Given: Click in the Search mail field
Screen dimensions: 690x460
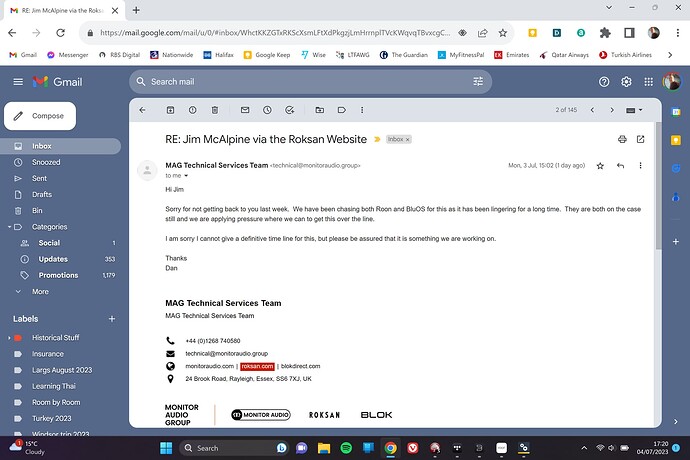Looking at the screenshot, I should coord(300,81).
